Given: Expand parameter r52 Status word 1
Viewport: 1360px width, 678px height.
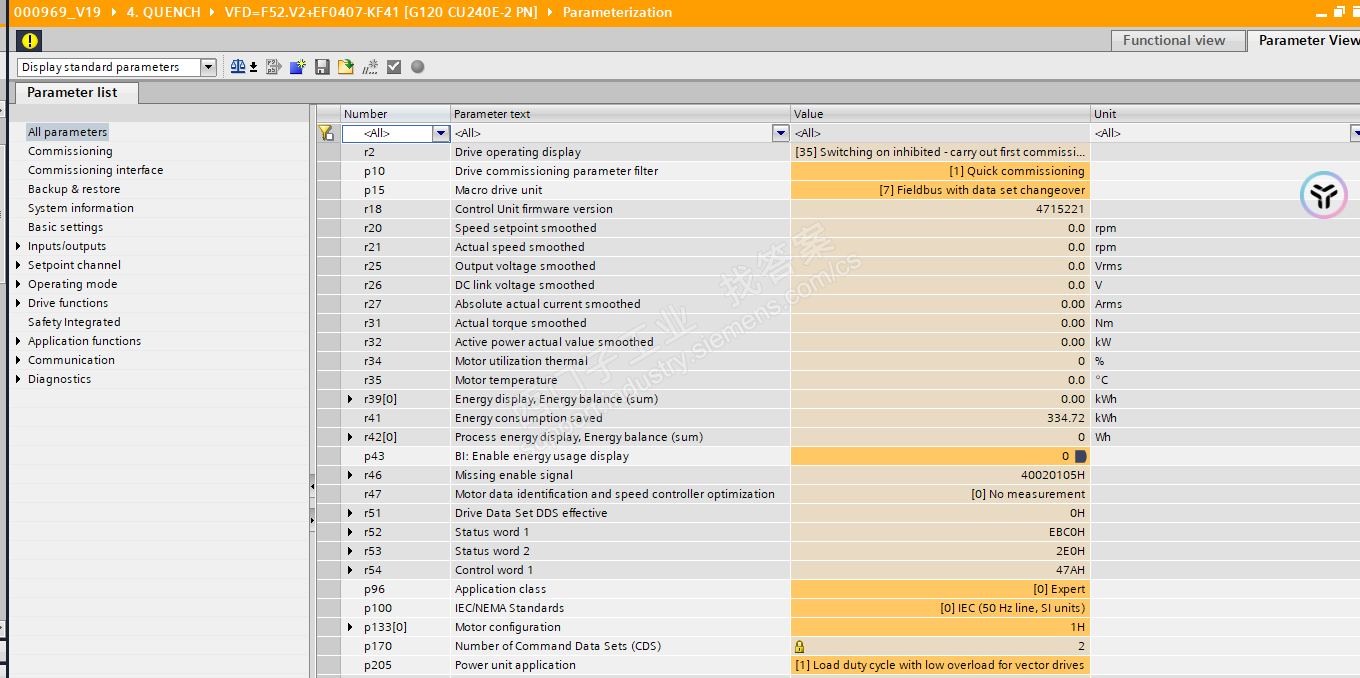Looking at the screenshot, I should click(x=350, y=532).
